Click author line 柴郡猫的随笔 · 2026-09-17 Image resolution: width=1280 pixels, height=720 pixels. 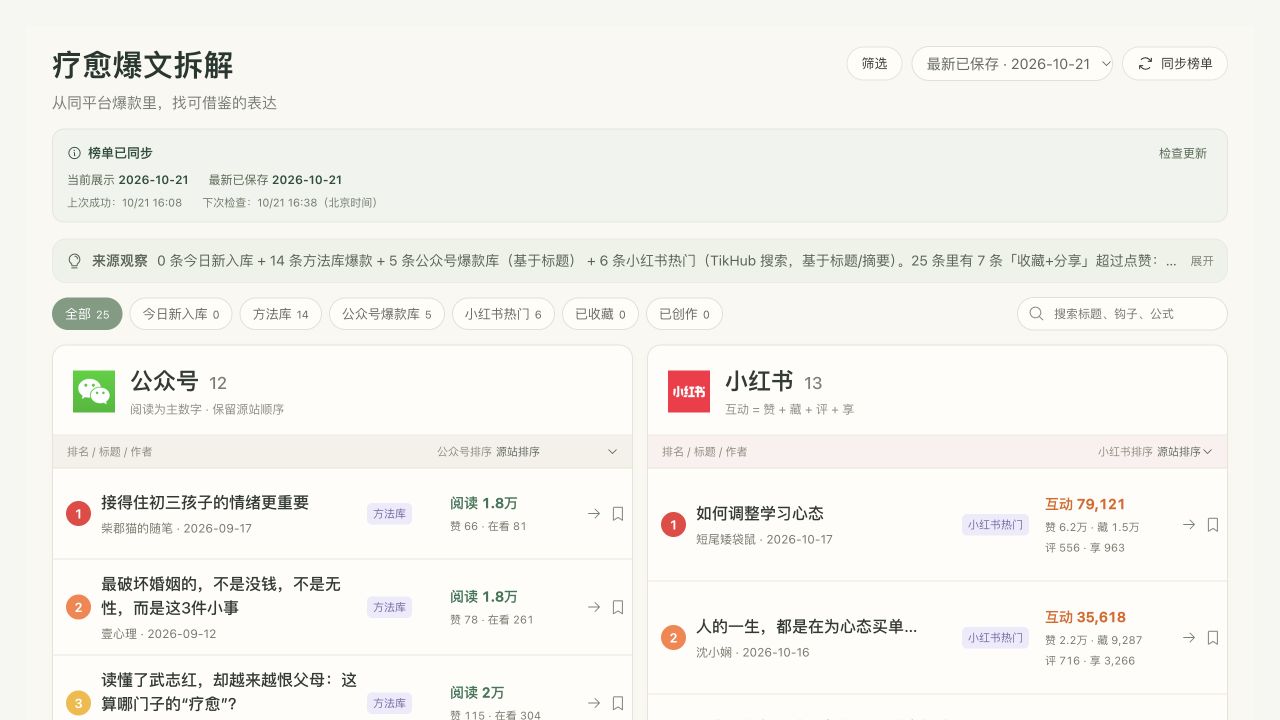tap(176, 528)
